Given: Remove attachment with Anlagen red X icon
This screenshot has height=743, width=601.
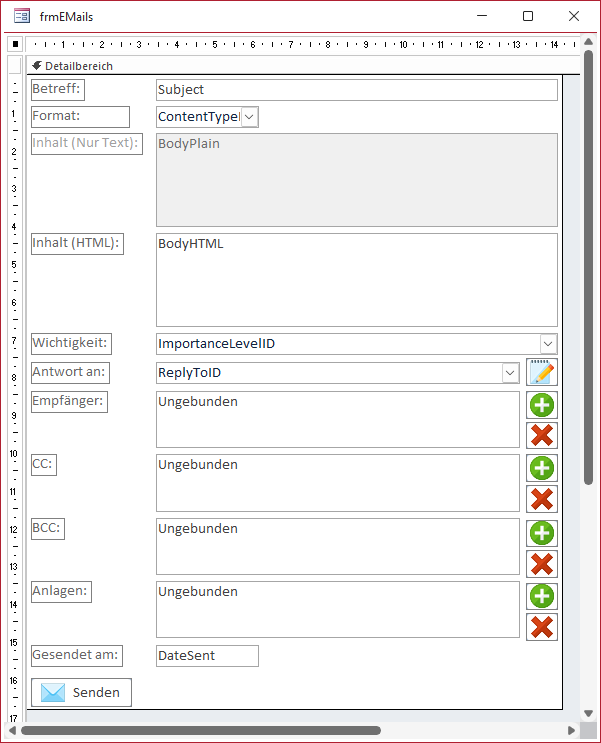Looking at the screenshot, I should pos(542,627).
